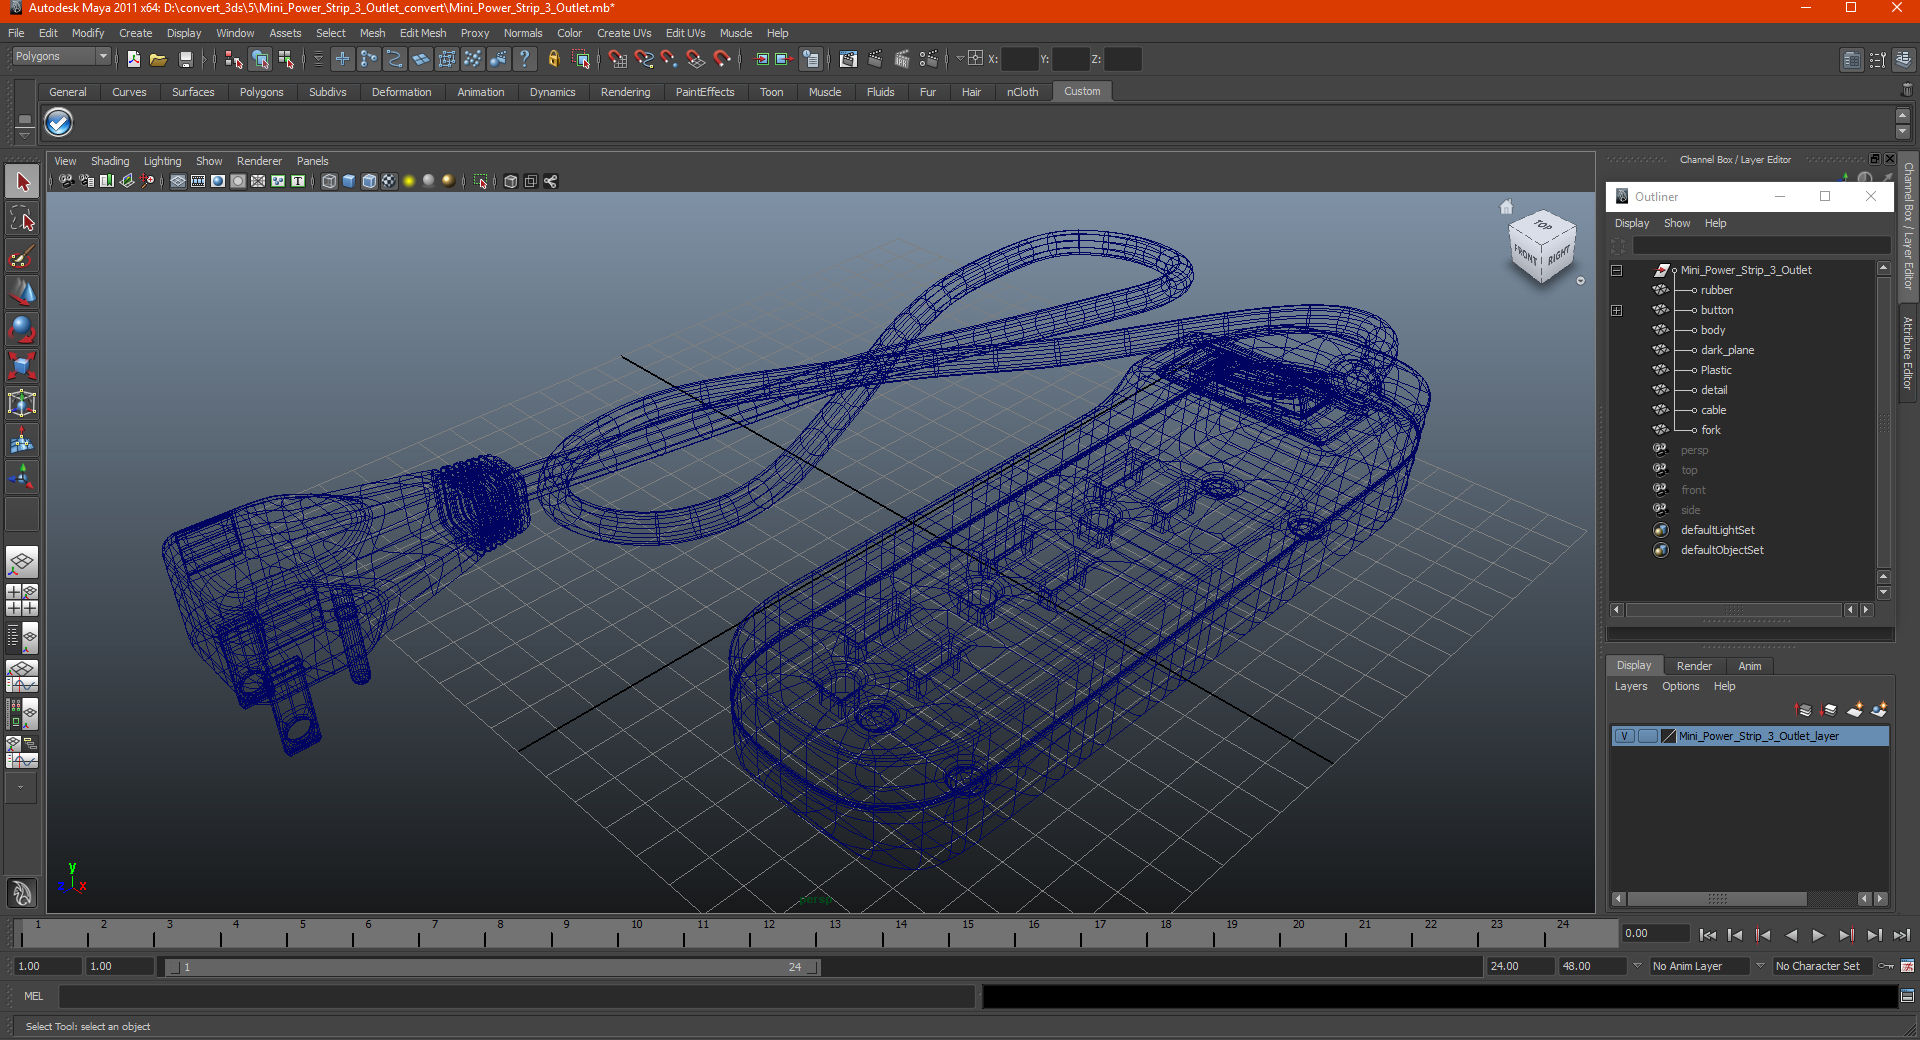Open Outliner Display menu
1920x1040 pixels.
pyautogui.click(x=1632, y=223)
